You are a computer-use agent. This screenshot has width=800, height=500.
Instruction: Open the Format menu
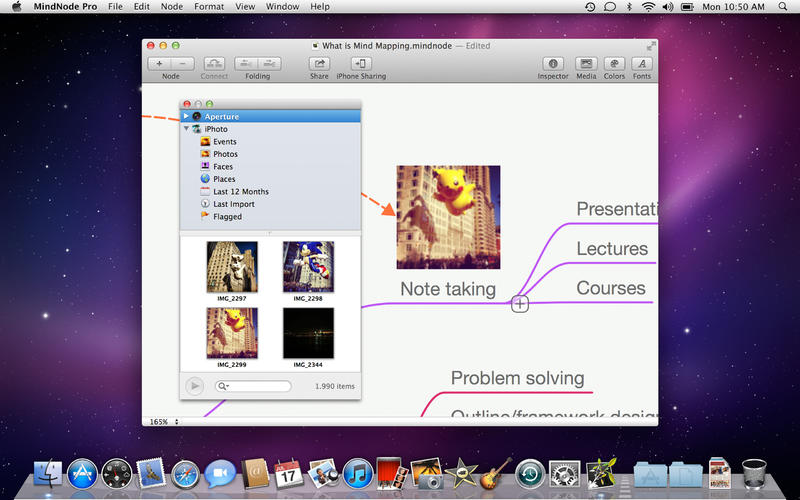click(209, 7)
